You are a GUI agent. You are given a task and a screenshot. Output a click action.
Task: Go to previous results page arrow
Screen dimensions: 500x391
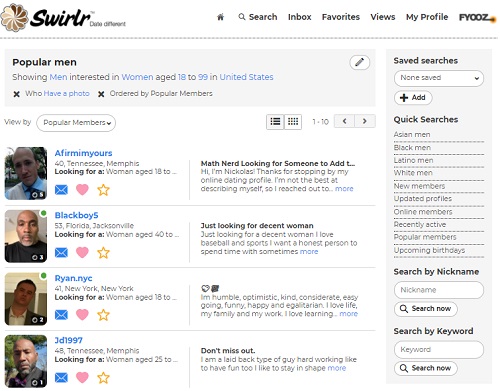coord(344,121)
